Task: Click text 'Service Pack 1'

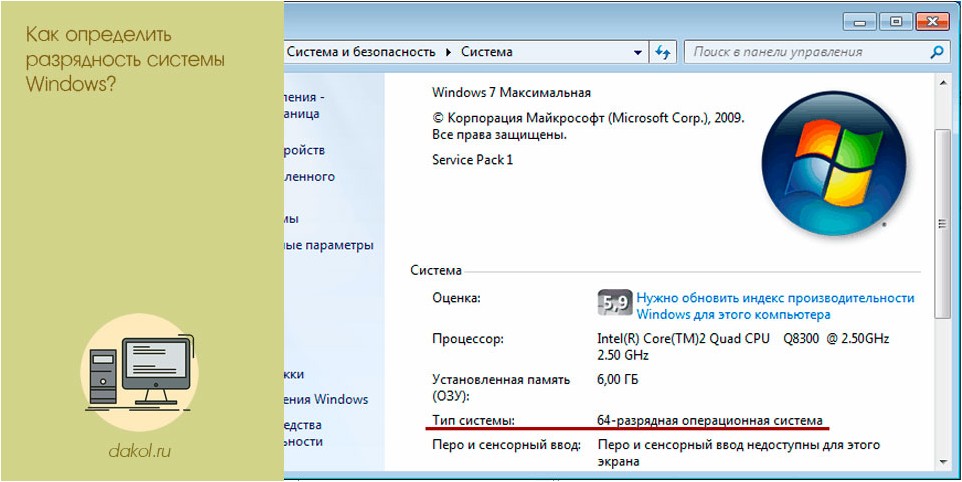Action: coord(472,160)
